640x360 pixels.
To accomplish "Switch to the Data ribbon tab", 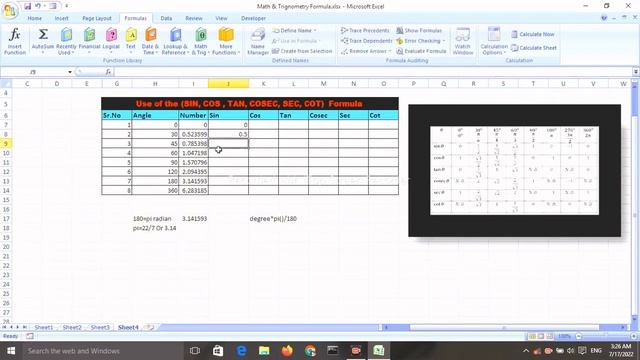I will (x=166, y=18).
